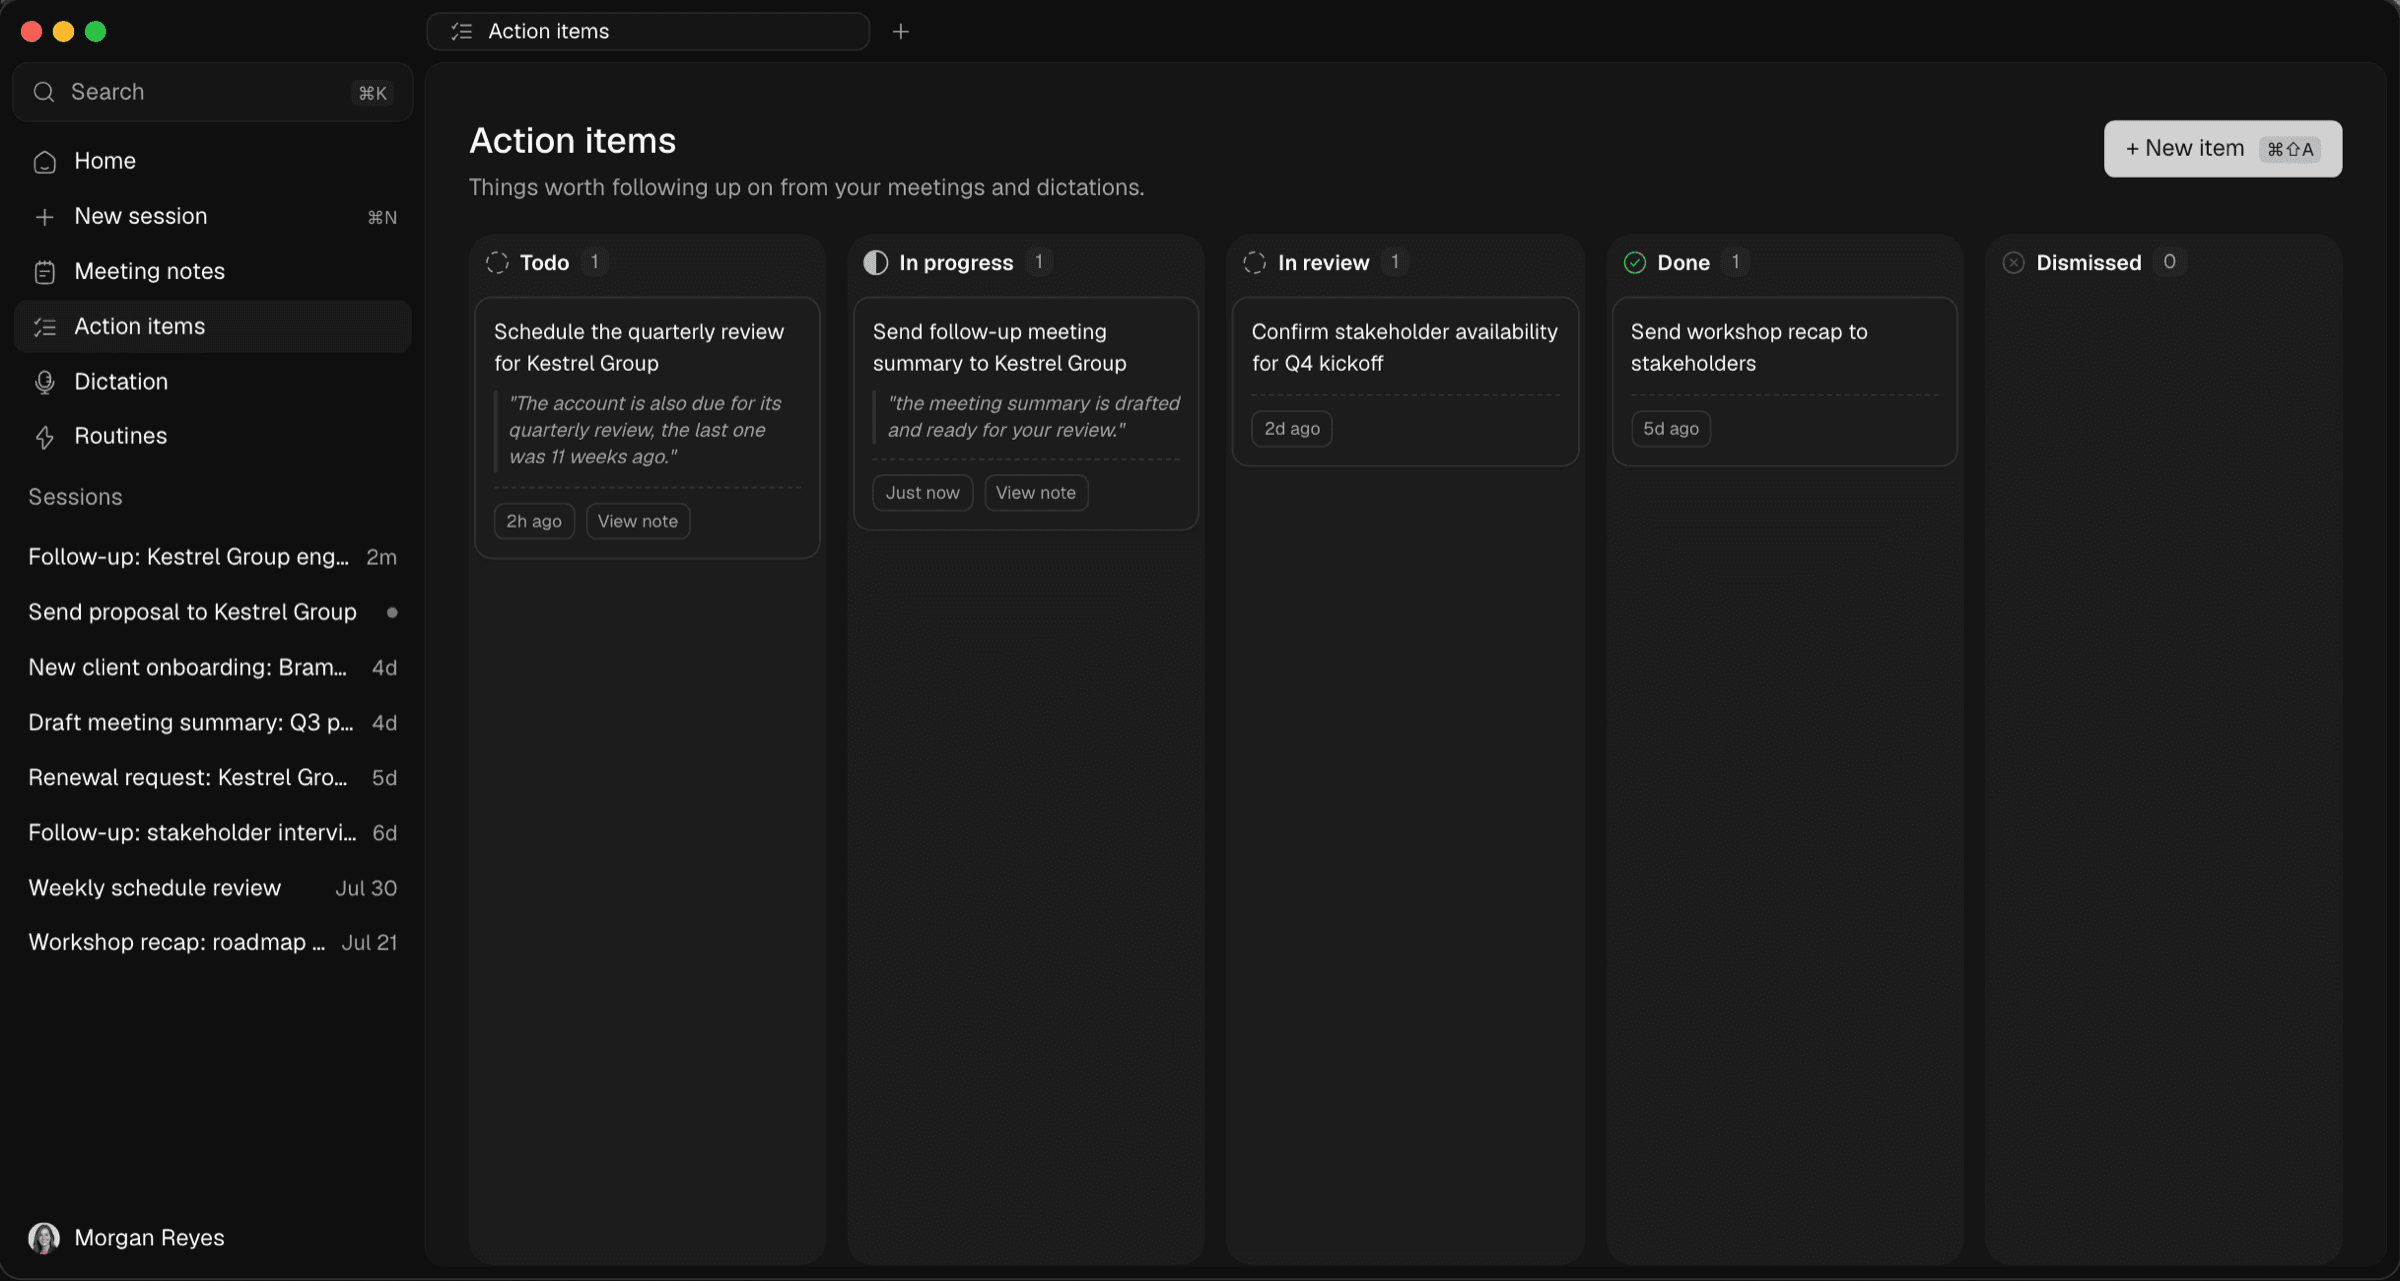Open the Send workshop recap to stakeholders card
This screenshot has height=1281, width=2400.
tap(1784, 381)
